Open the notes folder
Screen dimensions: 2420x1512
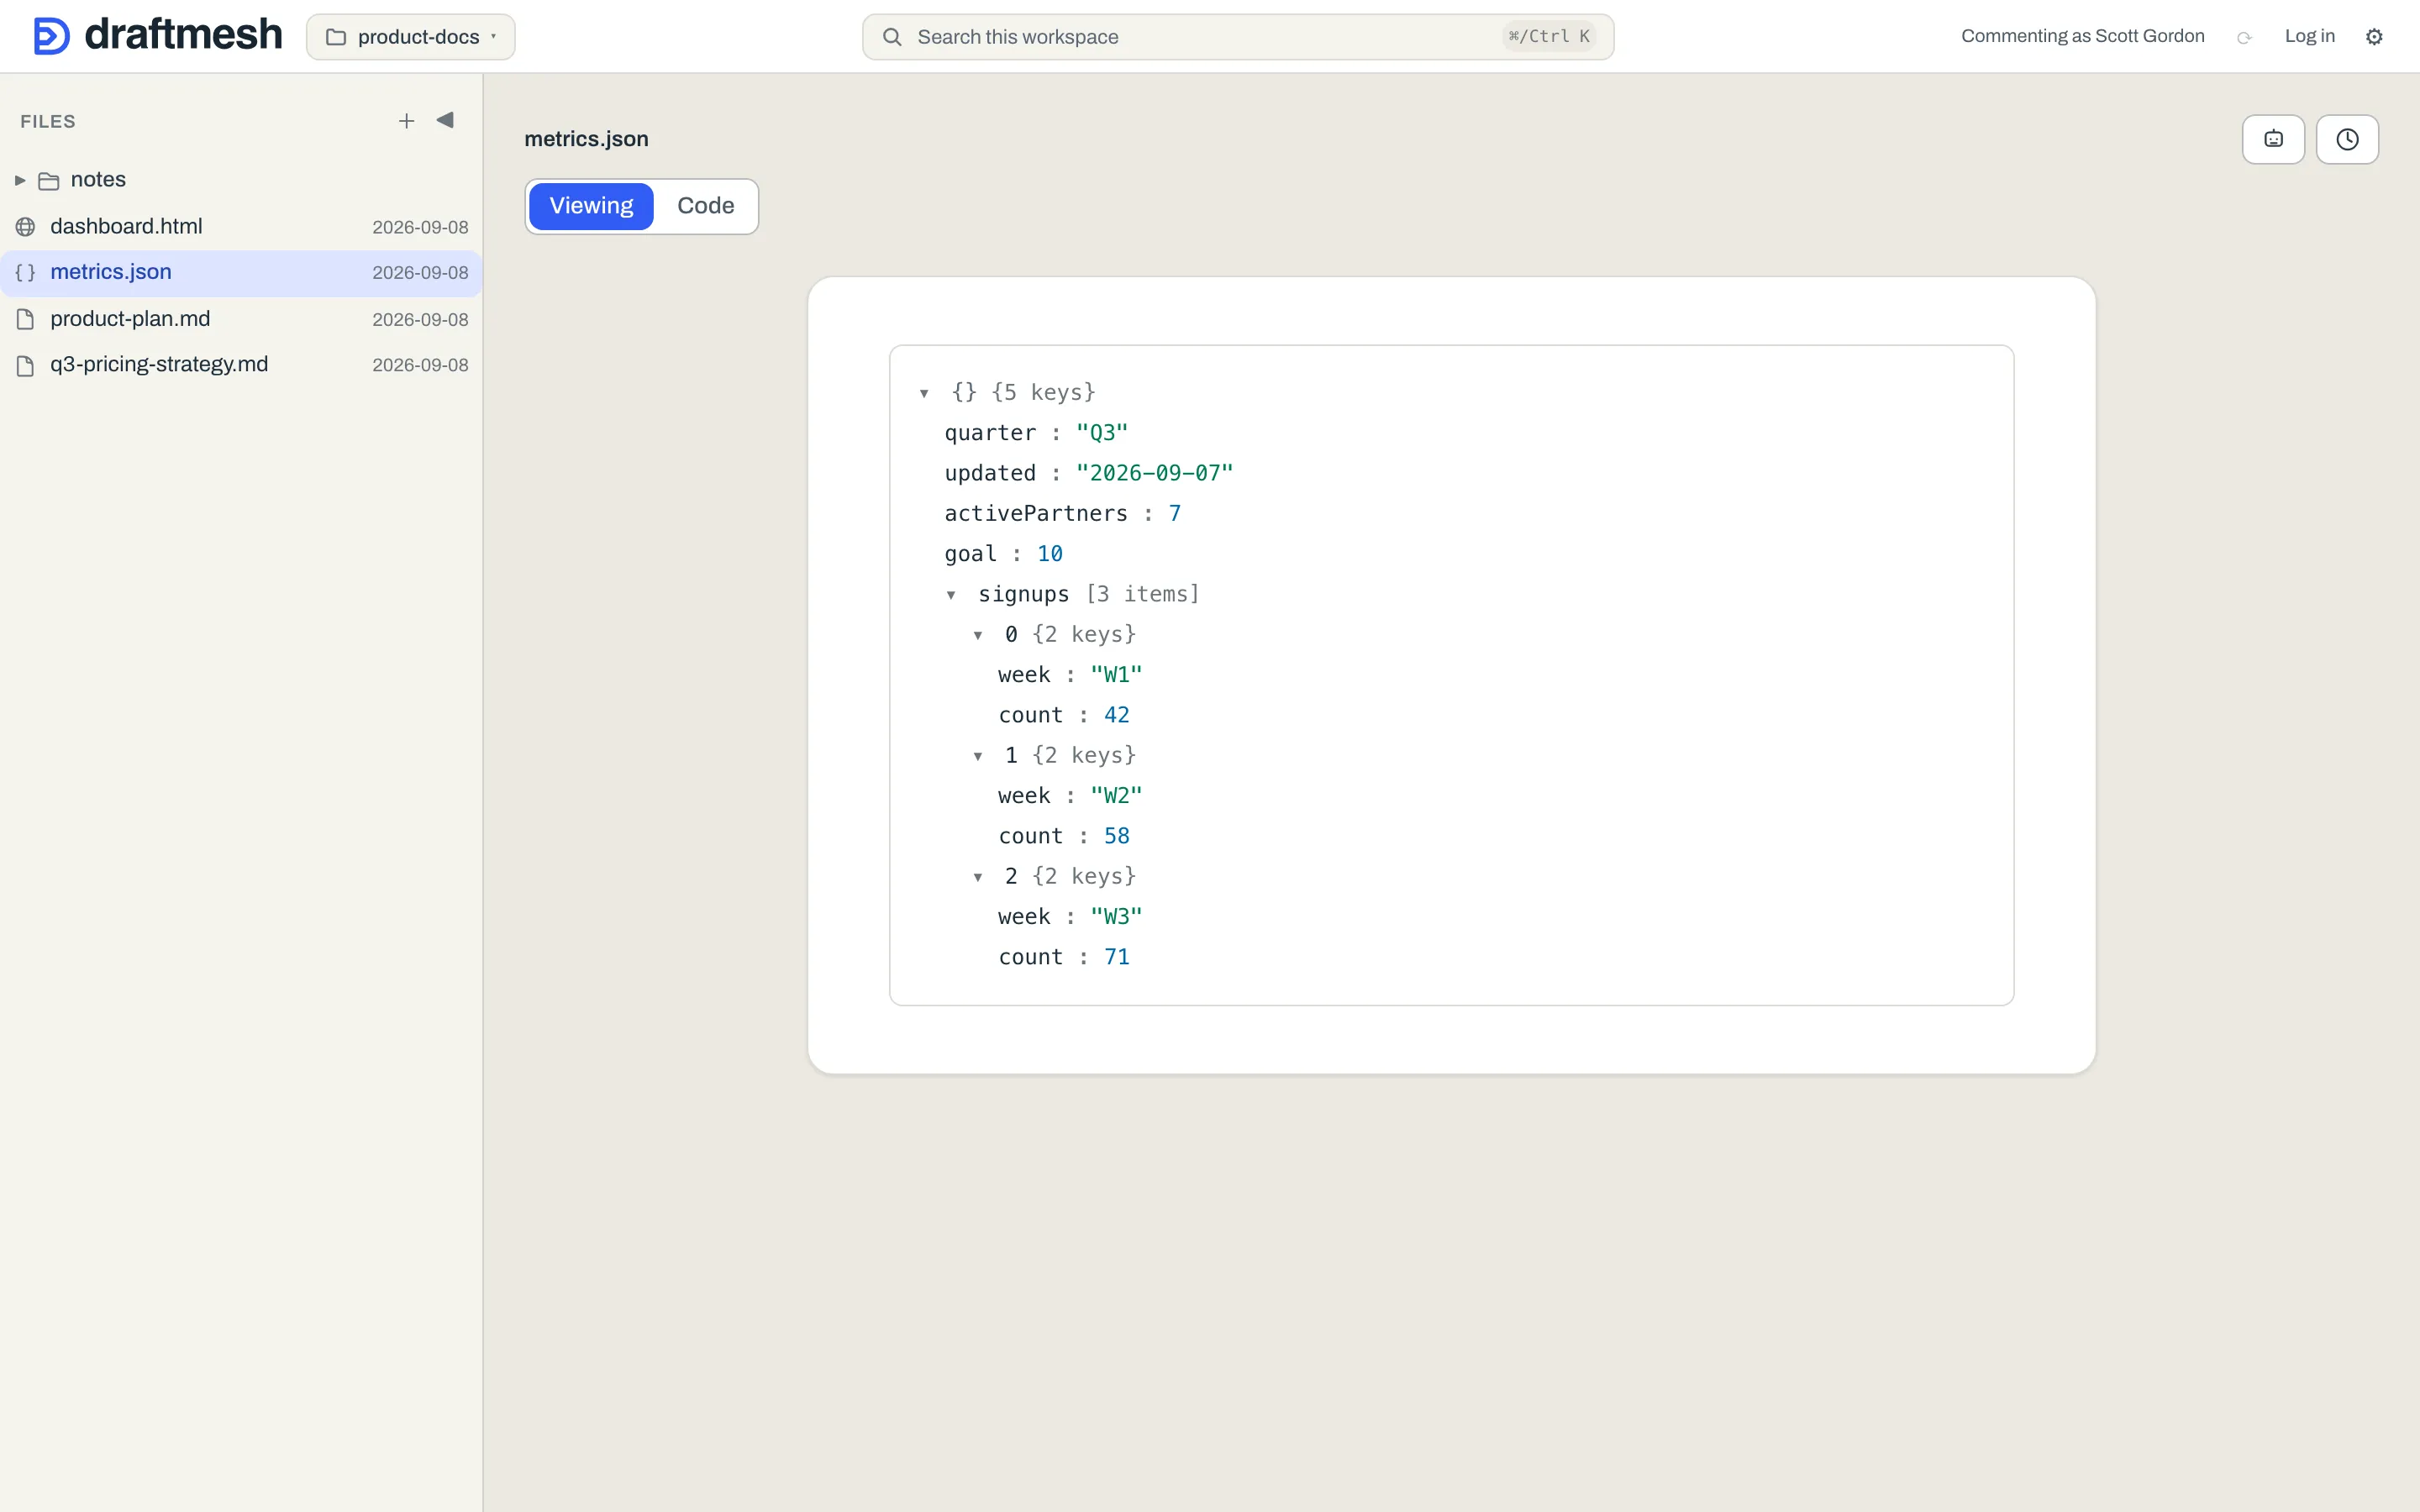coord(241,180)
